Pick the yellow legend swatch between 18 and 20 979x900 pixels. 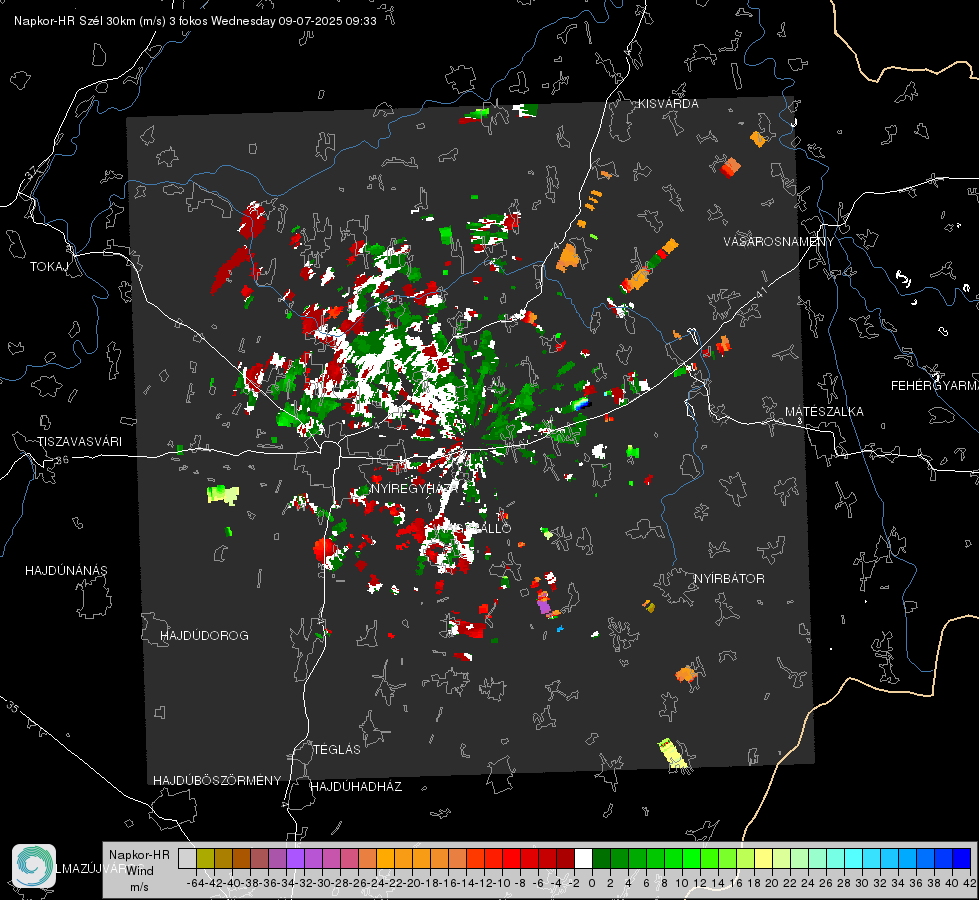click(764, 858)
